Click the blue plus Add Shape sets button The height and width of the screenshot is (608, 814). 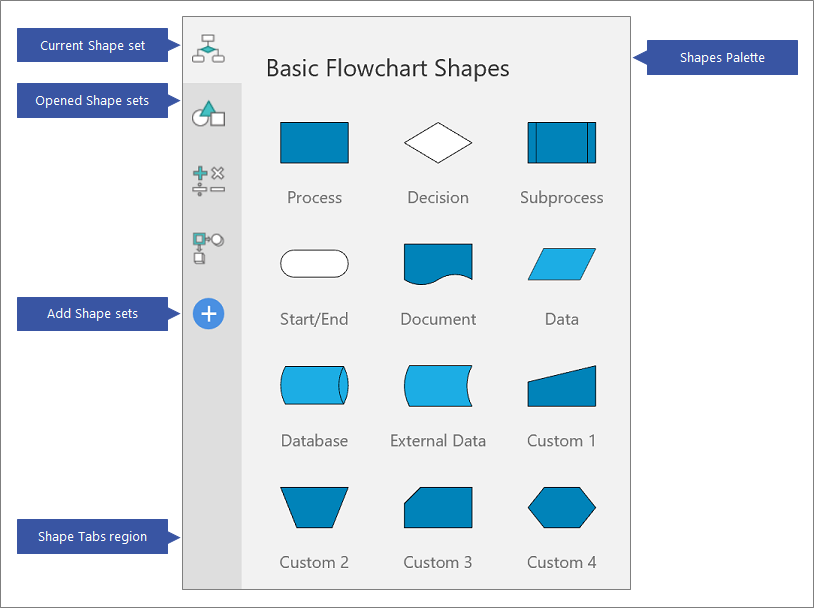click(x=208, y=313)
